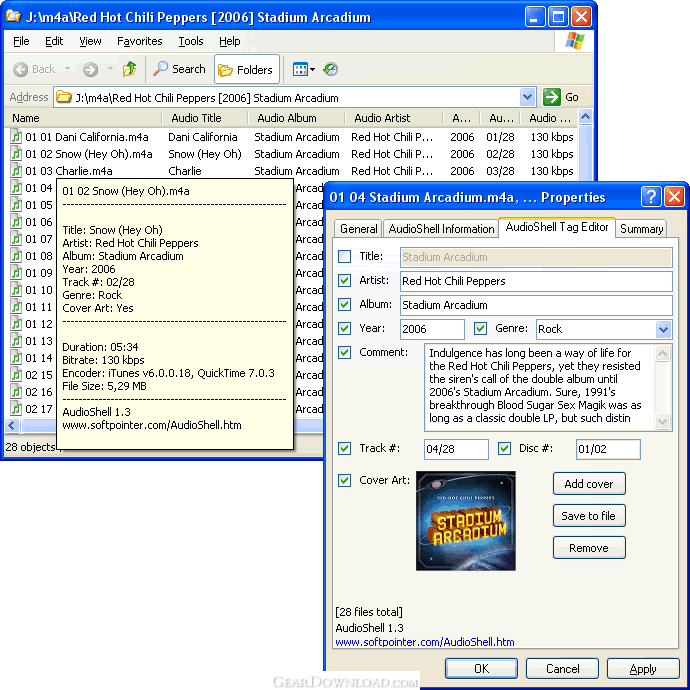
Task: Select file icon of 01 03 Charlie.m4a
Action: click(16, 171)
